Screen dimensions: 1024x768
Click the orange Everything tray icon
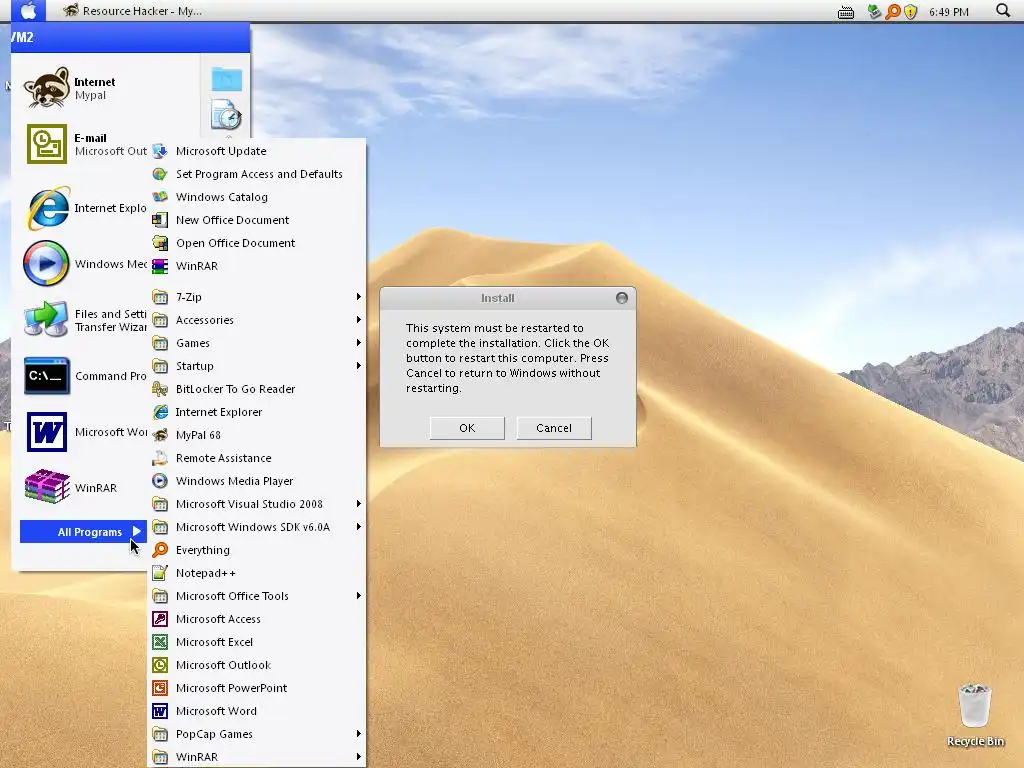pos(893,11)
